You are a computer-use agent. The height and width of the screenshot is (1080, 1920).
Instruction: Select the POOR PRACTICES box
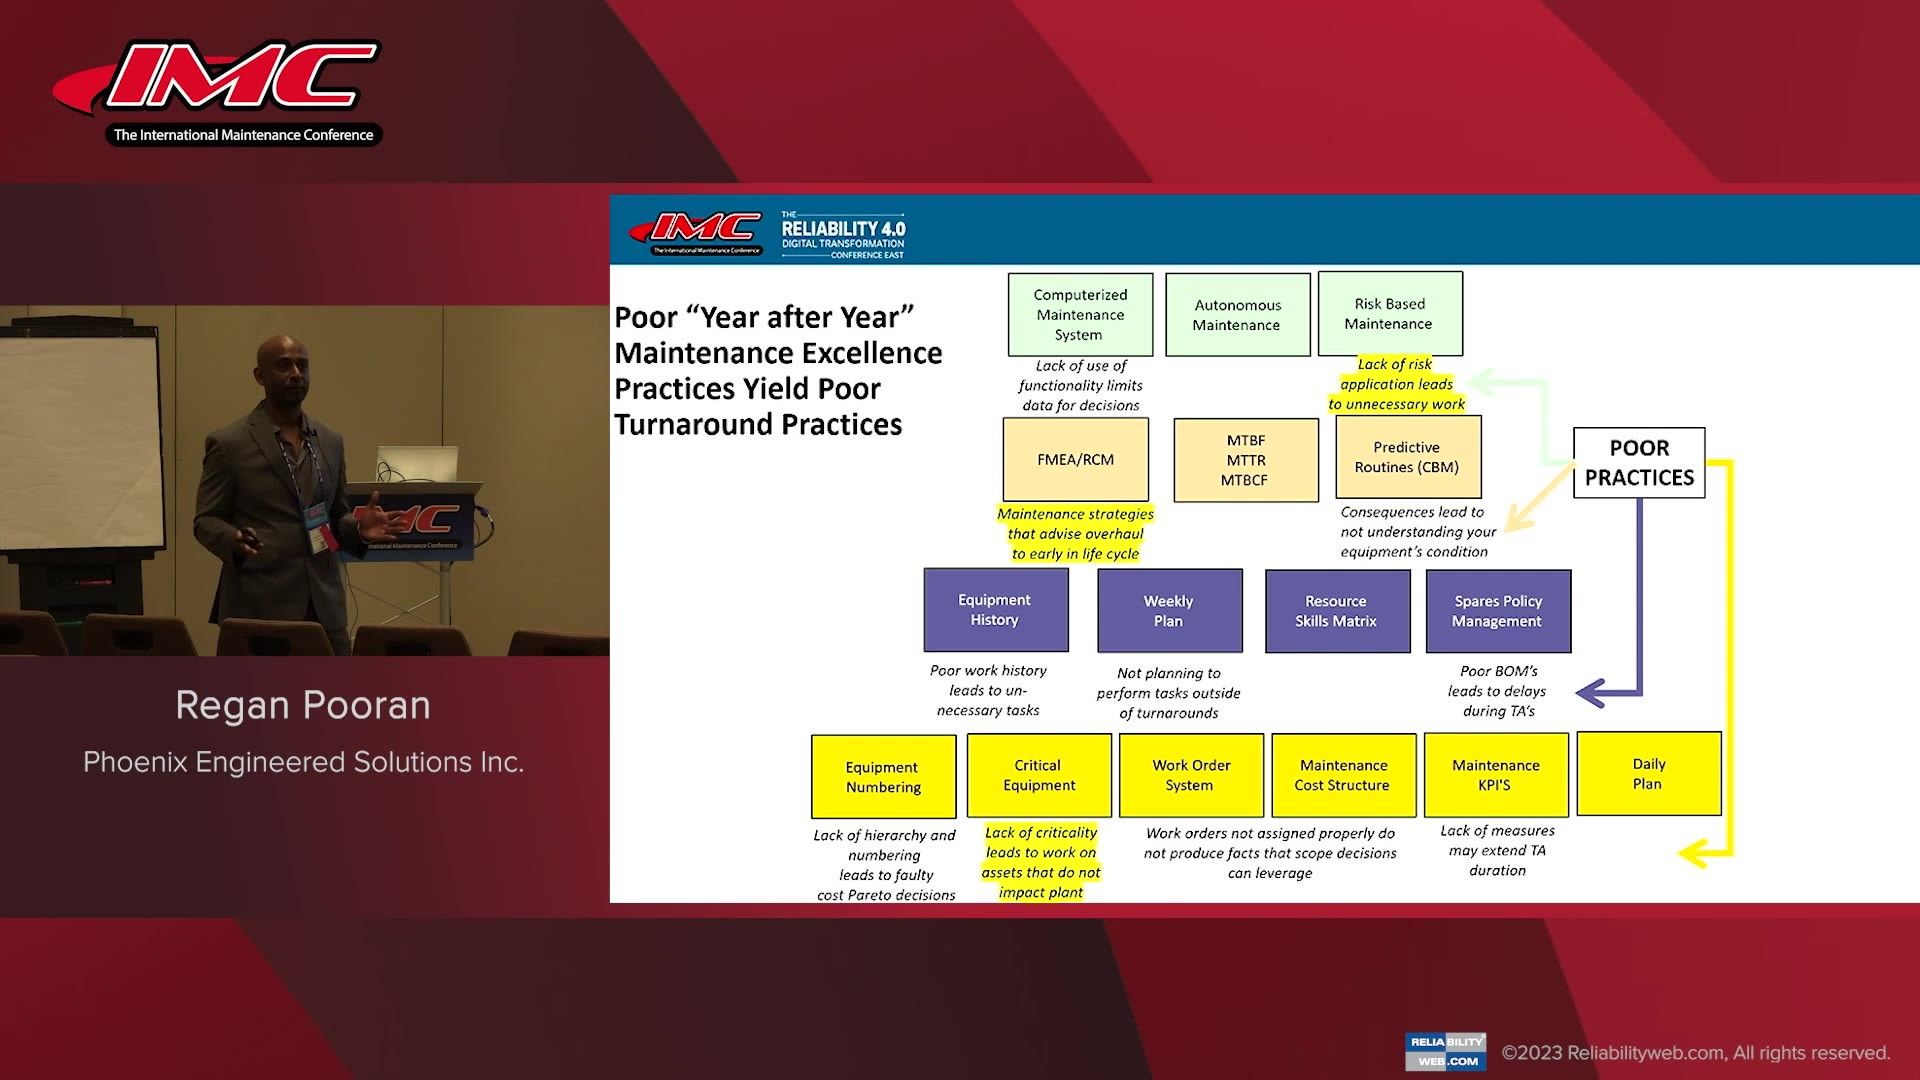click(1640, 463)
